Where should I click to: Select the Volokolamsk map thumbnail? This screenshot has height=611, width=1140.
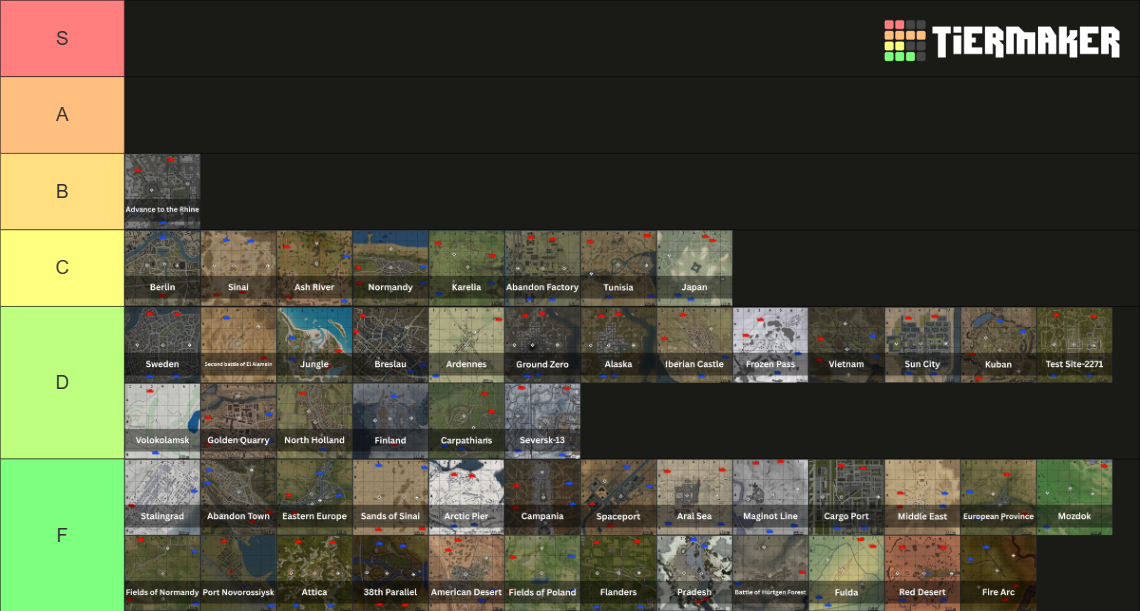tap(162, 420)
